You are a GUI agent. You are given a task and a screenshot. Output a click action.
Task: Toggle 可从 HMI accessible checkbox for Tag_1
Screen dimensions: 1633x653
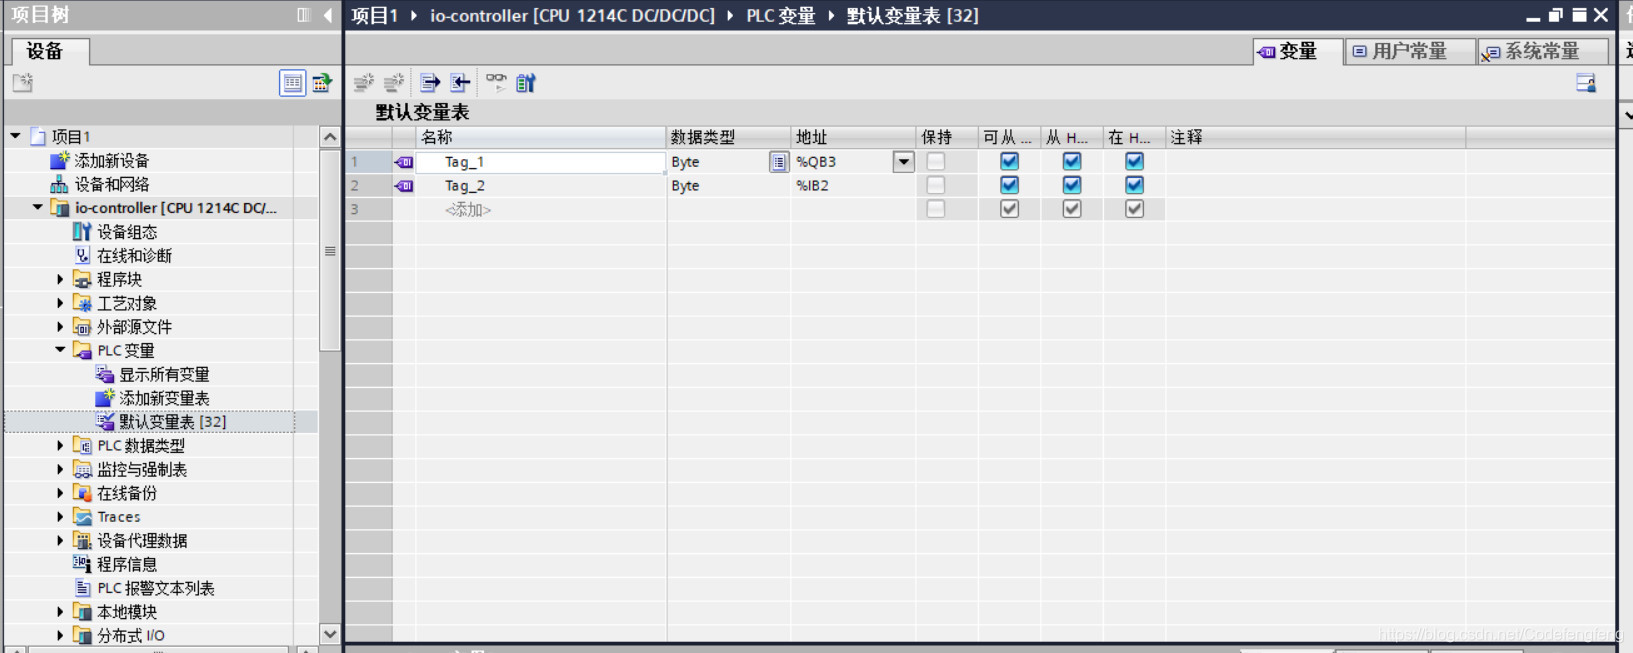coord(1010,161)
